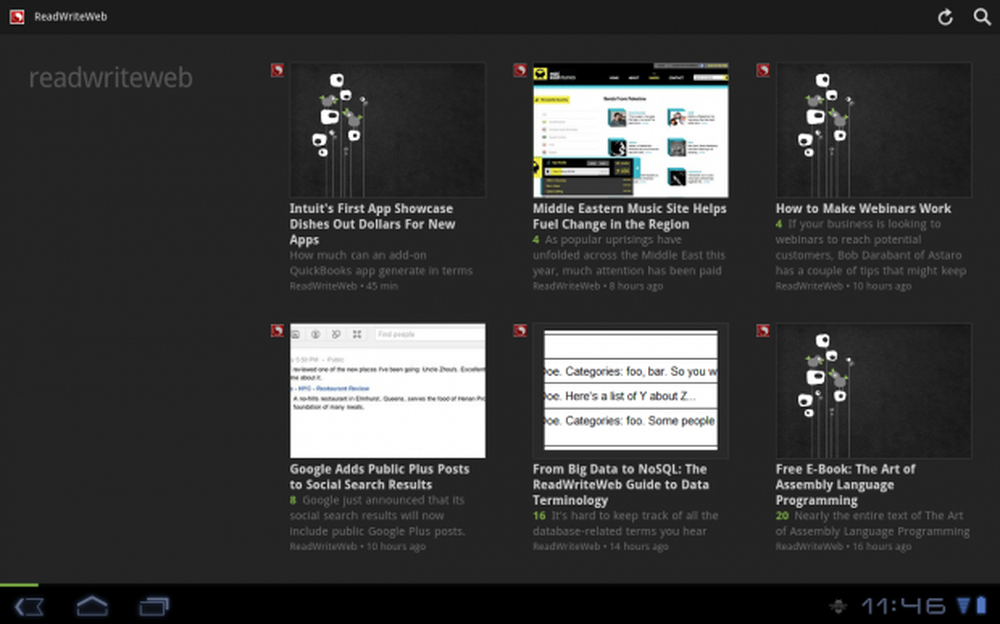Image resolution: width=1000 pixels, height=624 pixels.
Task: Tap the "ReadWriteWeb" title in the action bar
Action: [x=71, y=17]
